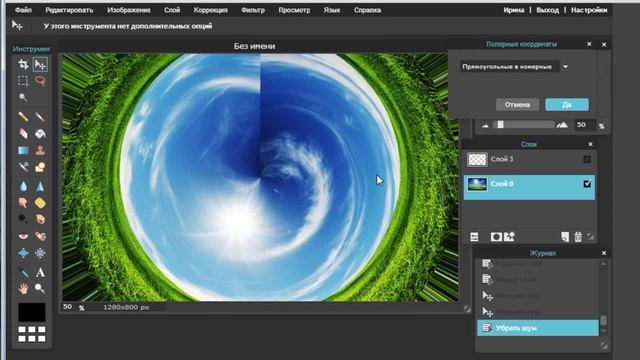Open the Коррекция menu
The width and height of the screenshot is (640, 360).
tap(211, 10)
